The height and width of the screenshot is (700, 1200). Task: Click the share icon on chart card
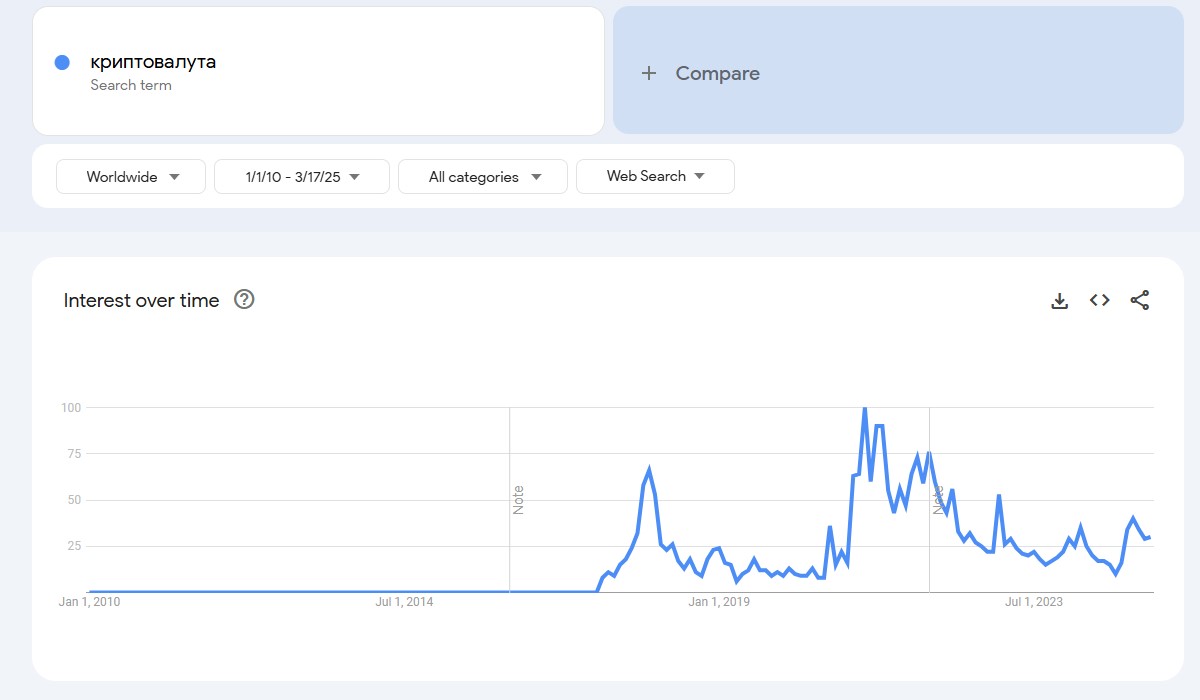click(x=1140, y=300)
